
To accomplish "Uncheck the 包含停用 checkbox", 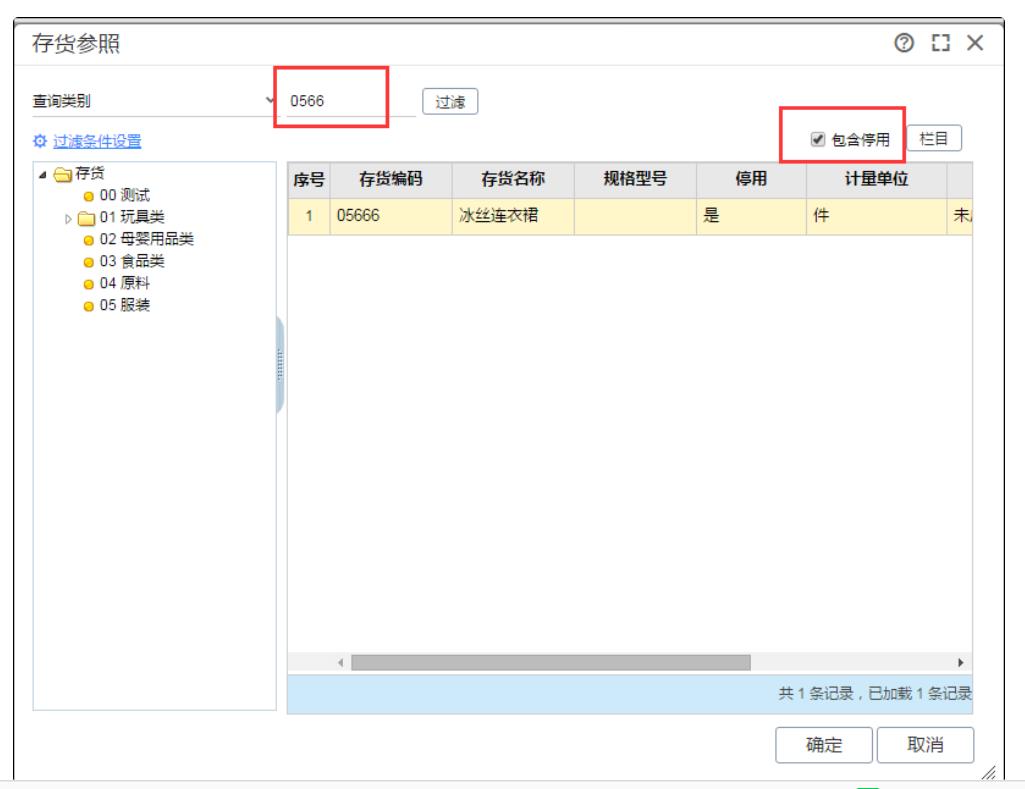I will pos(818,140).
